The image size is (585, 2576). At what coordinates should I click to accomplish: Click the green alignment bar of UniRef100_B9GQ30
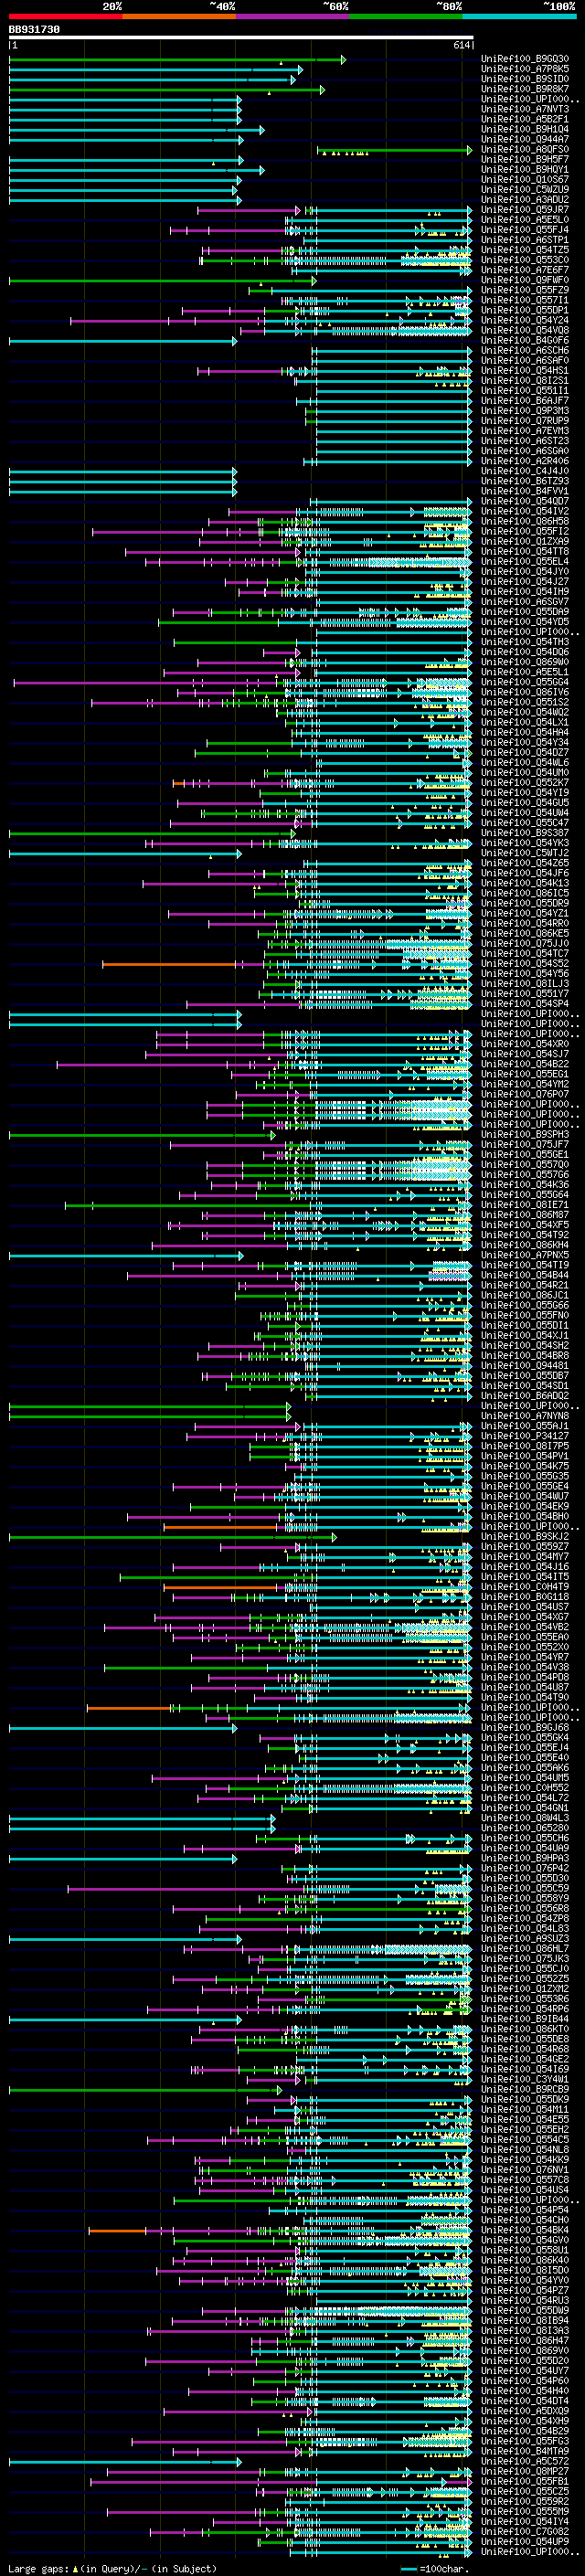click(x=177, y=60)
